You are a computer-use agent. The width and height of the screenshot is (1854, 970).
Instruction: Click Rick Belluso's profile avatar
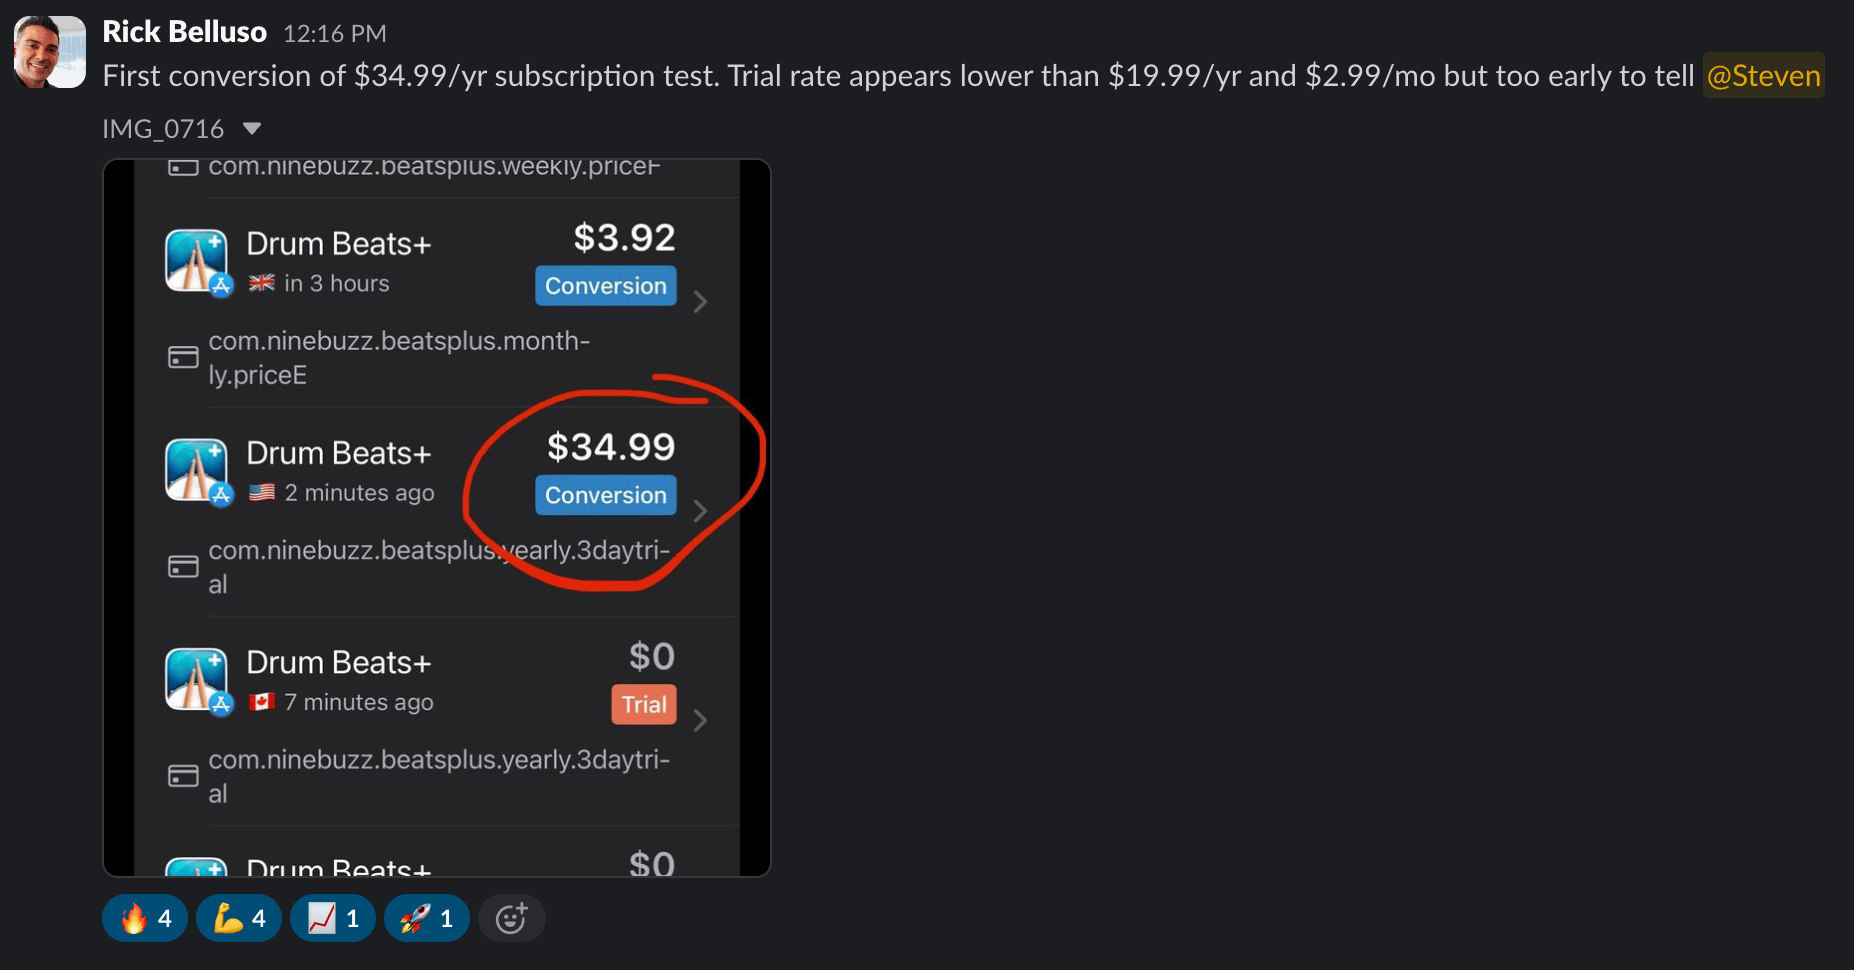point(49,52)
